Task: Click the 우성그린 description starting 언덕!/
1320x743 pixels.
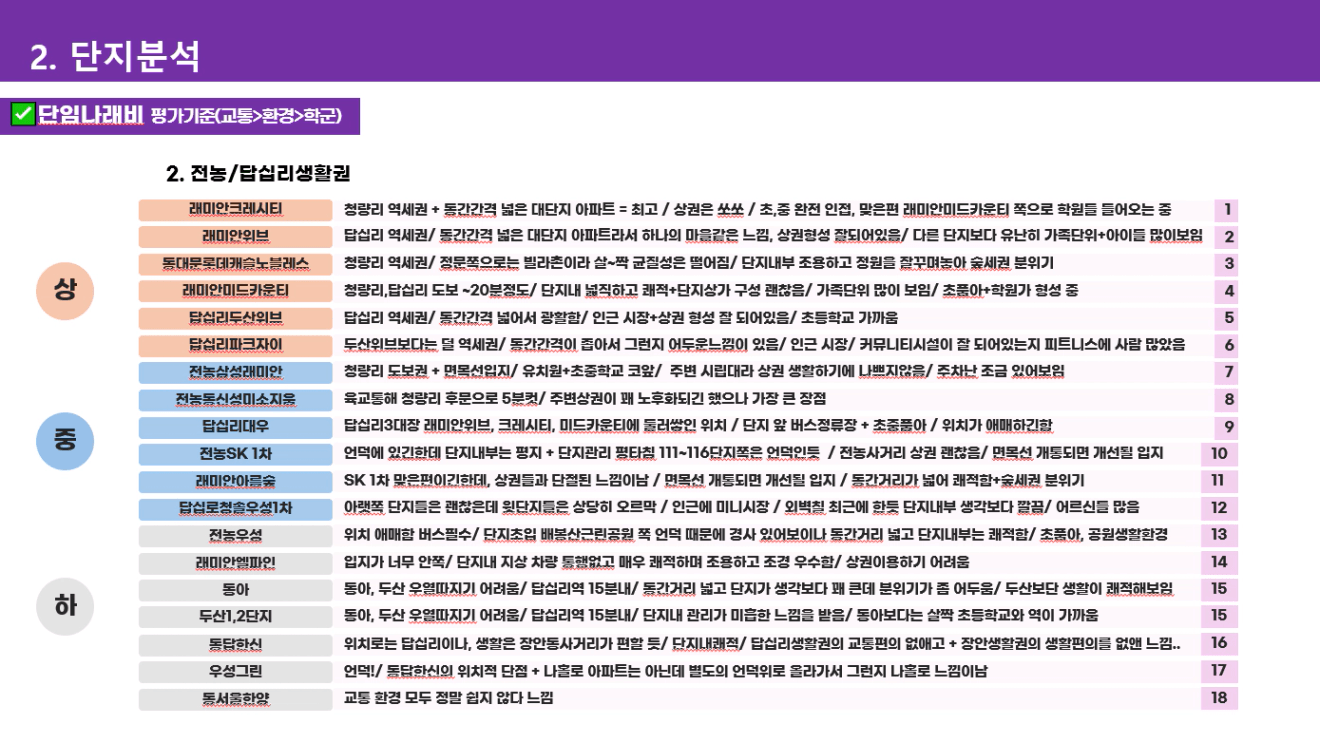Action: point(665,671)
